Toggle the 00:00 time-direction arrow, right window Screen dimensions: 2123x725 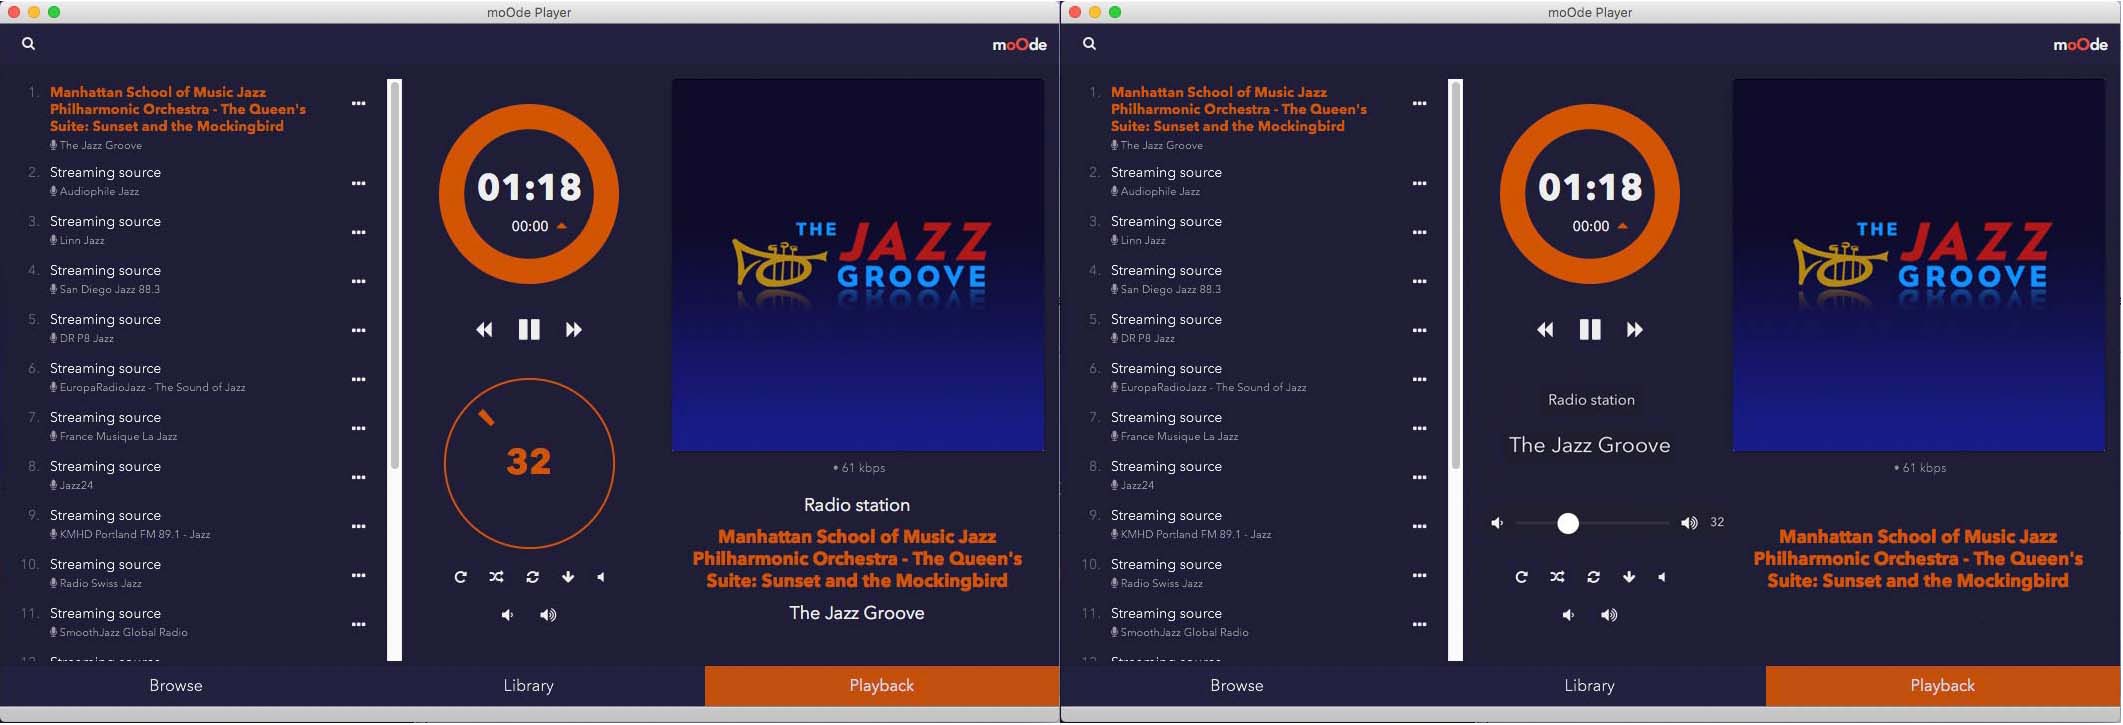point(1623,226)
